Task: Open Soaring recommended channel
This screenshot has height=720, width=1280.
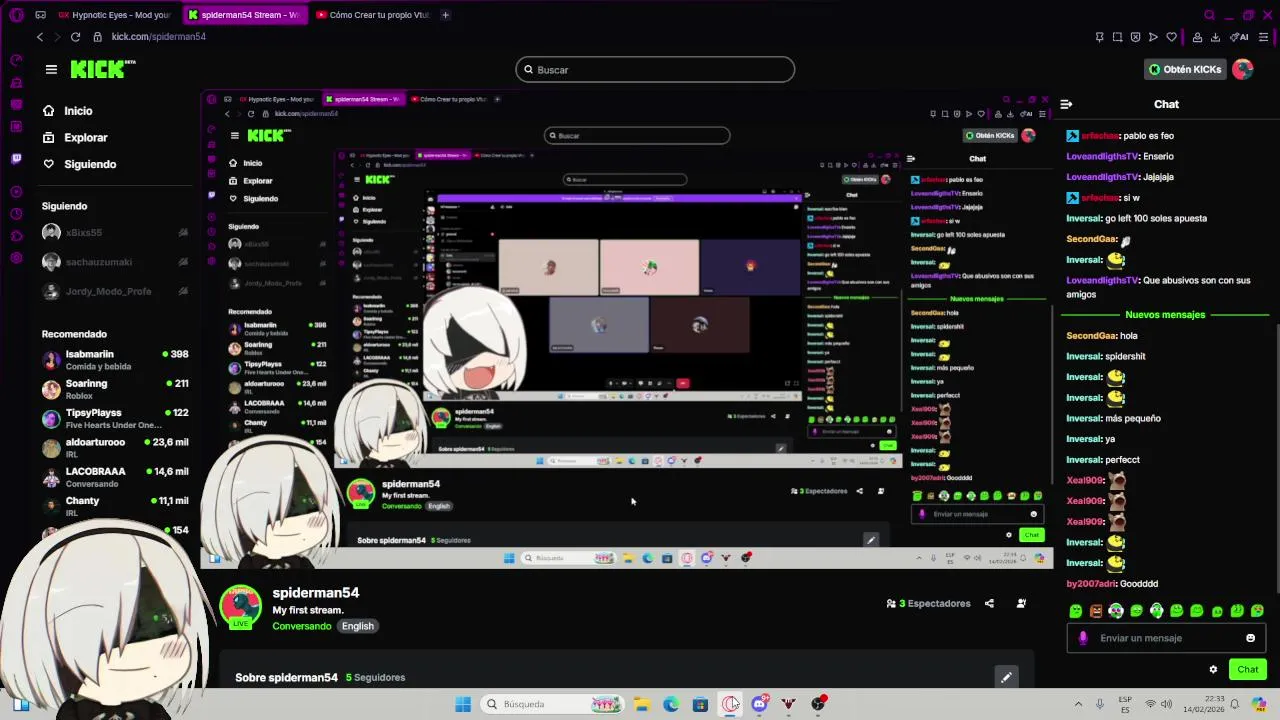Action: tap(115, 389)
